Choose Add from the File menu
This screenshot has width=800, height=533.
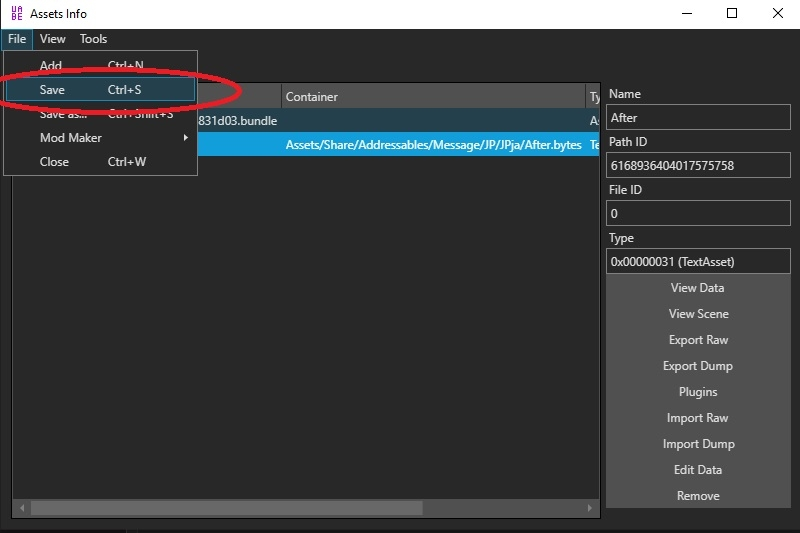click(x=51, y=66)
